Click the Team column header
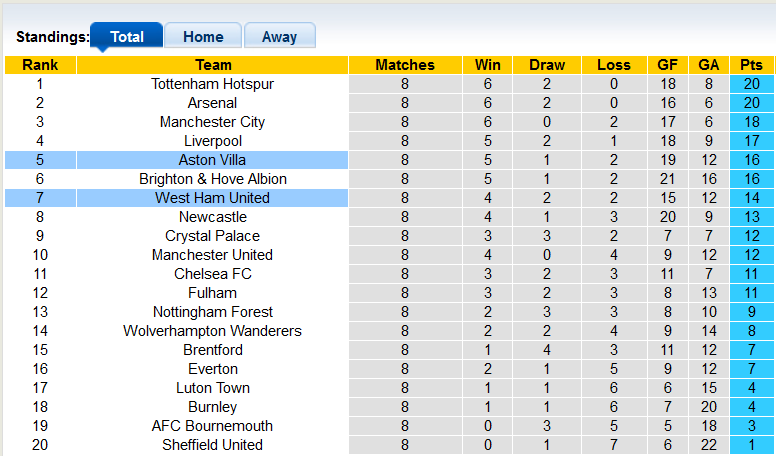 pos(212,65)
